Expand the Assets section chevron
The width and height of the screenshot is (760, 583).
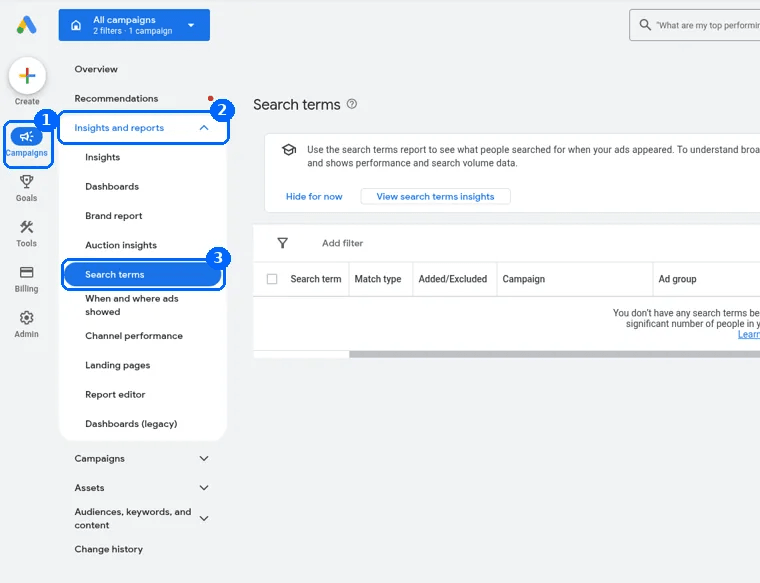point(204,488)
